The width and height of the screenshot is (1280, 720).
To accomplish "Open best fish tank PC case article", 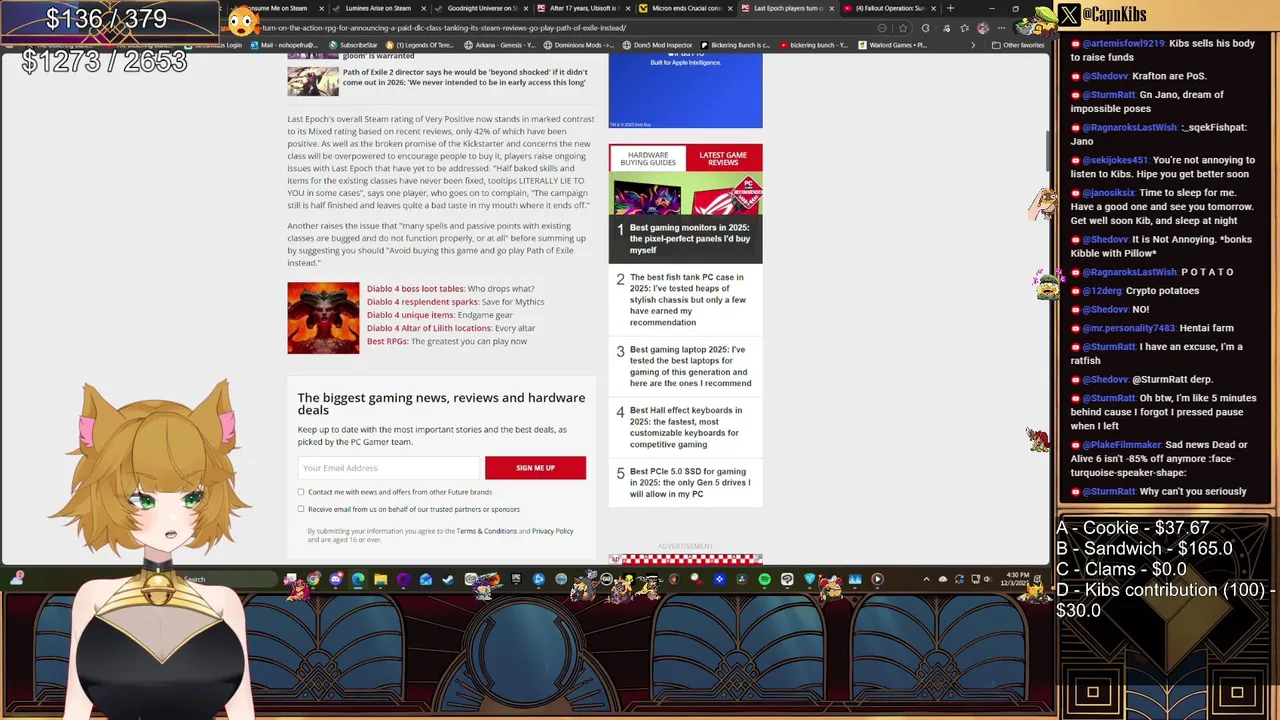I will 688,300.
